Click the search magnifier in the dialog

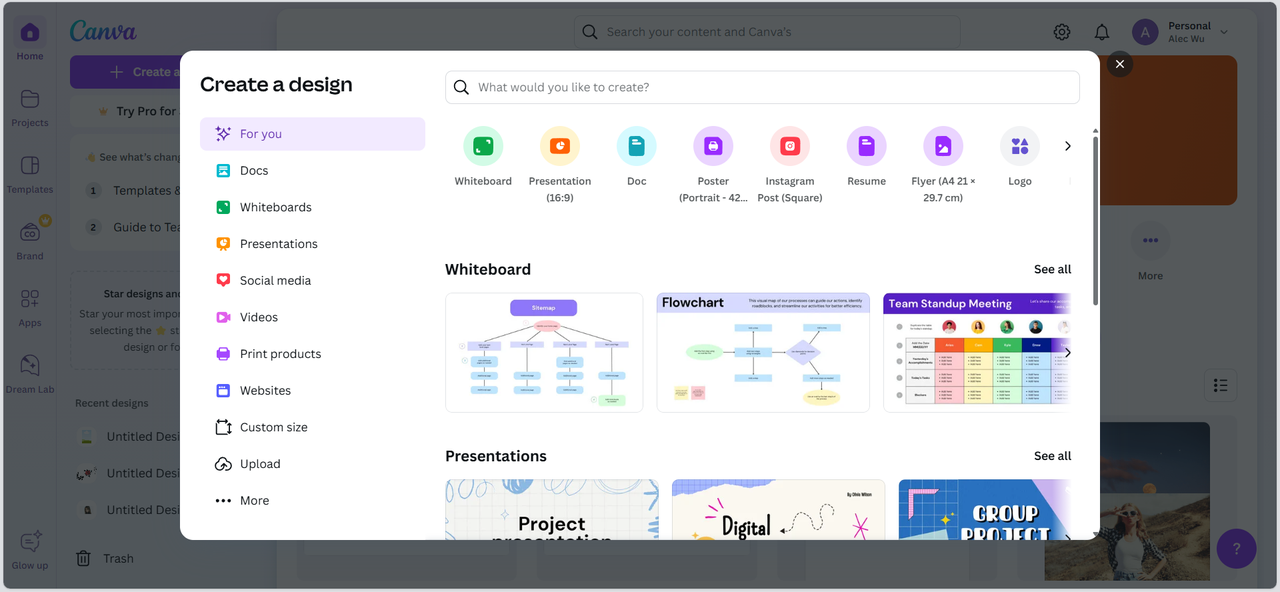tap(461, 87)
